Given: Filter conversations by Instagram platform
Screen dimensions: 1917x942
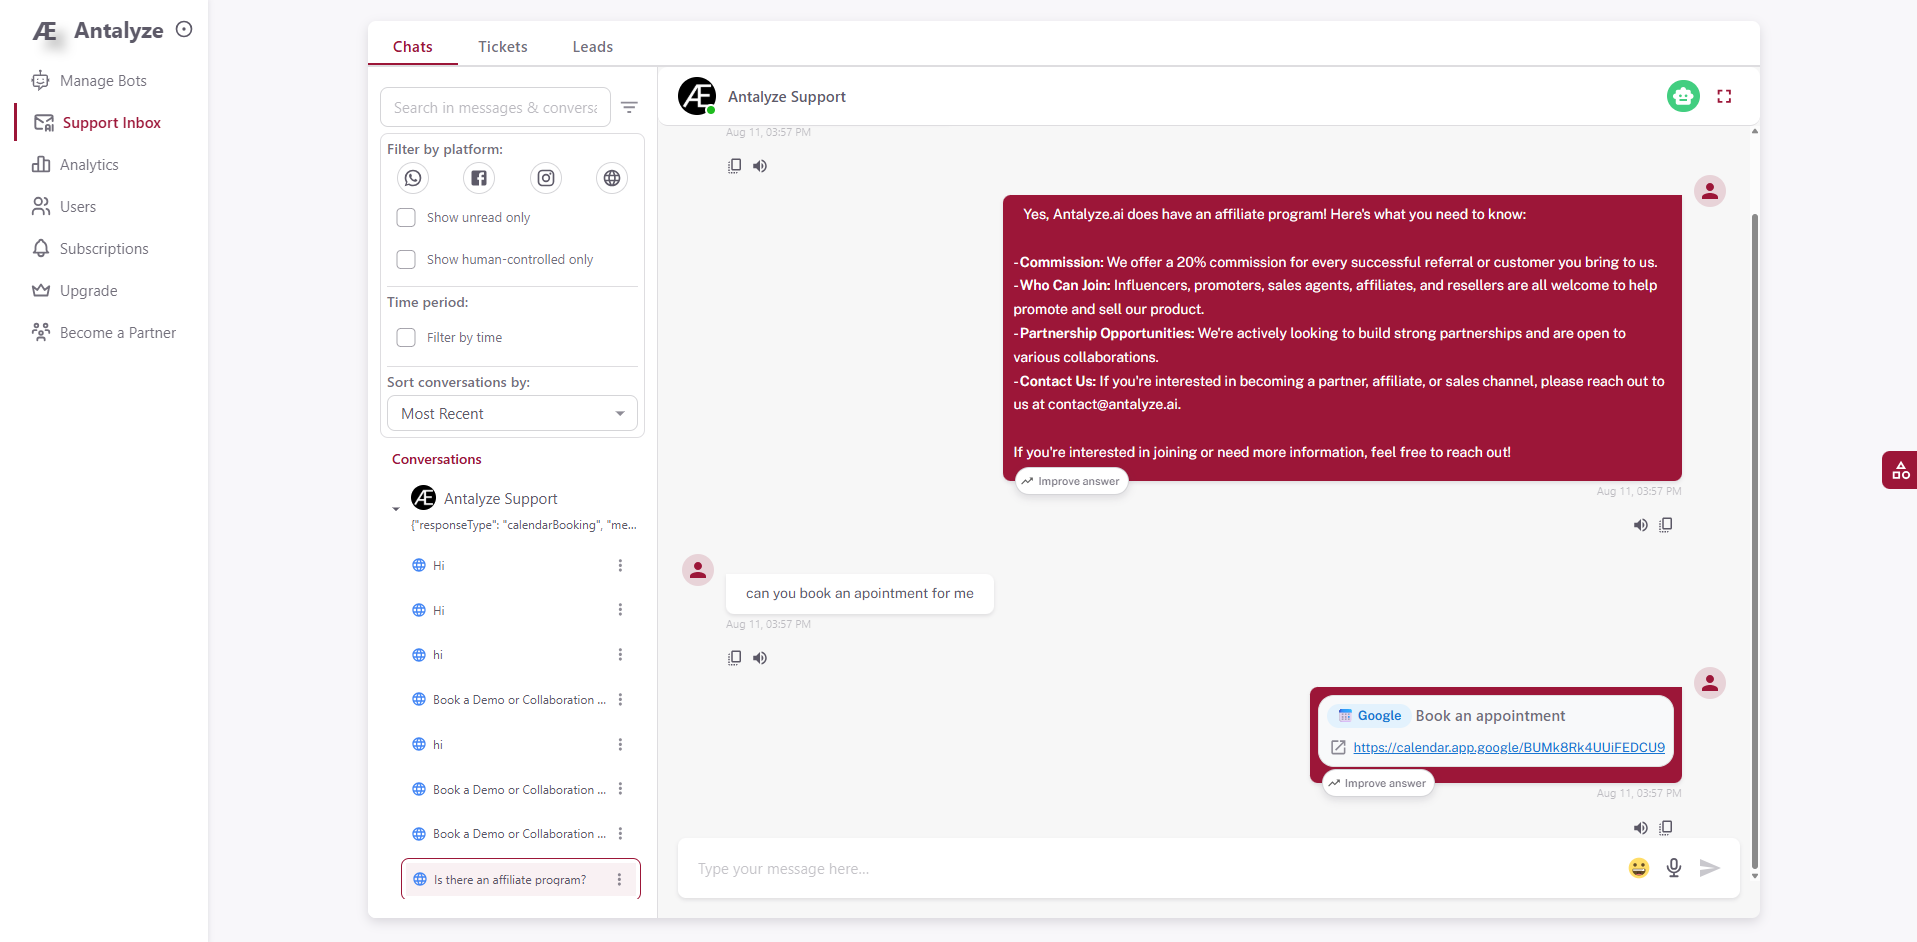Looking at the screenshot, I should click(x=546, y=178).
